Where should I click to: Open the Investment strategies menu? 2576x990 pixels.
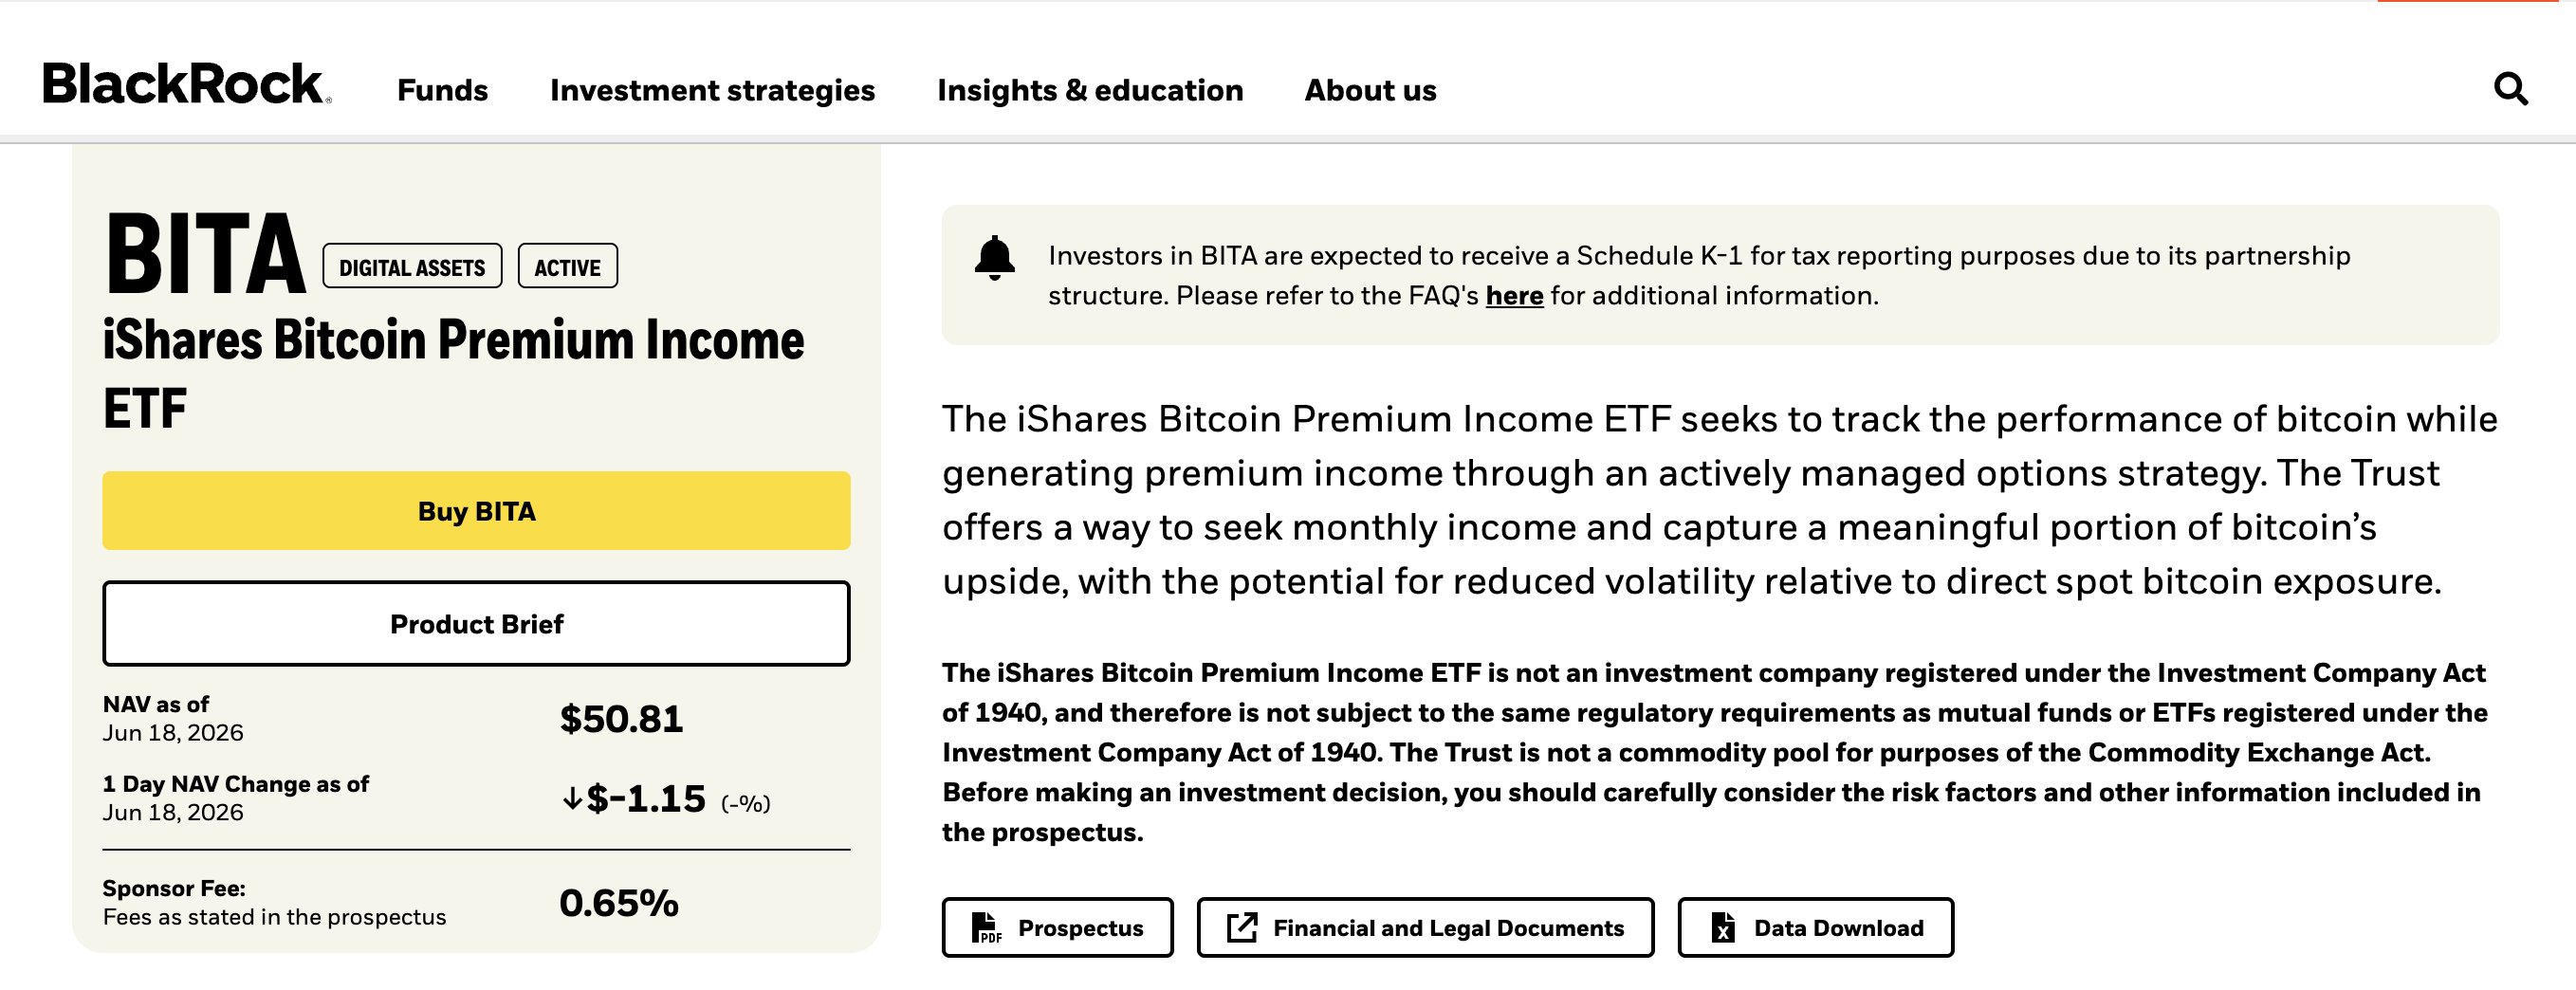click(x=712, y=90)
